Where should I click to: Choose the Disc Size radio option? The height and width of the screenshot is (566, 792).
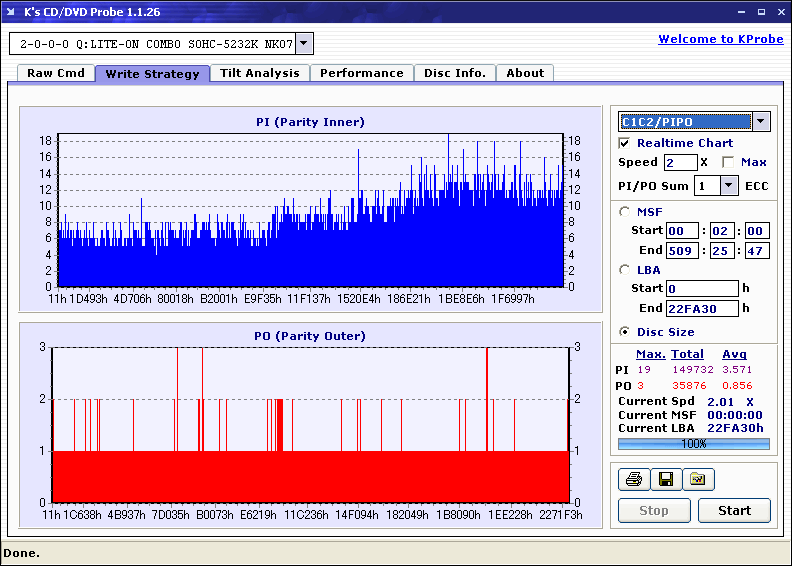coord(625,332)
